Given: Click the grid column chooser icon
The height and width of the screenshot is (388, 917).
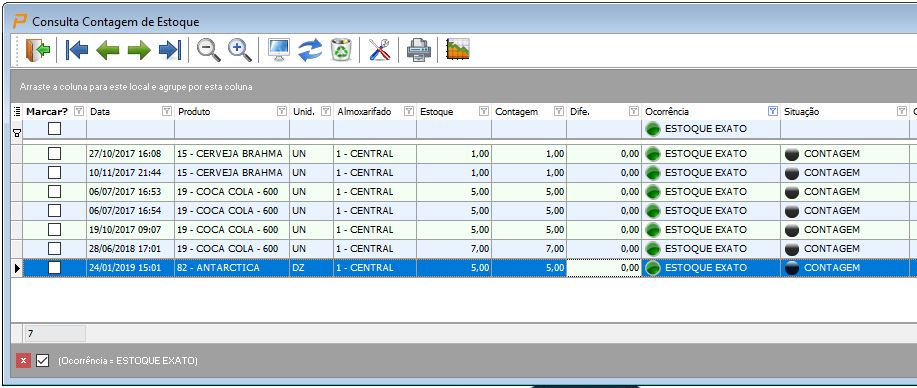Looking at the screenshot, I should click(x=16, y=111).
